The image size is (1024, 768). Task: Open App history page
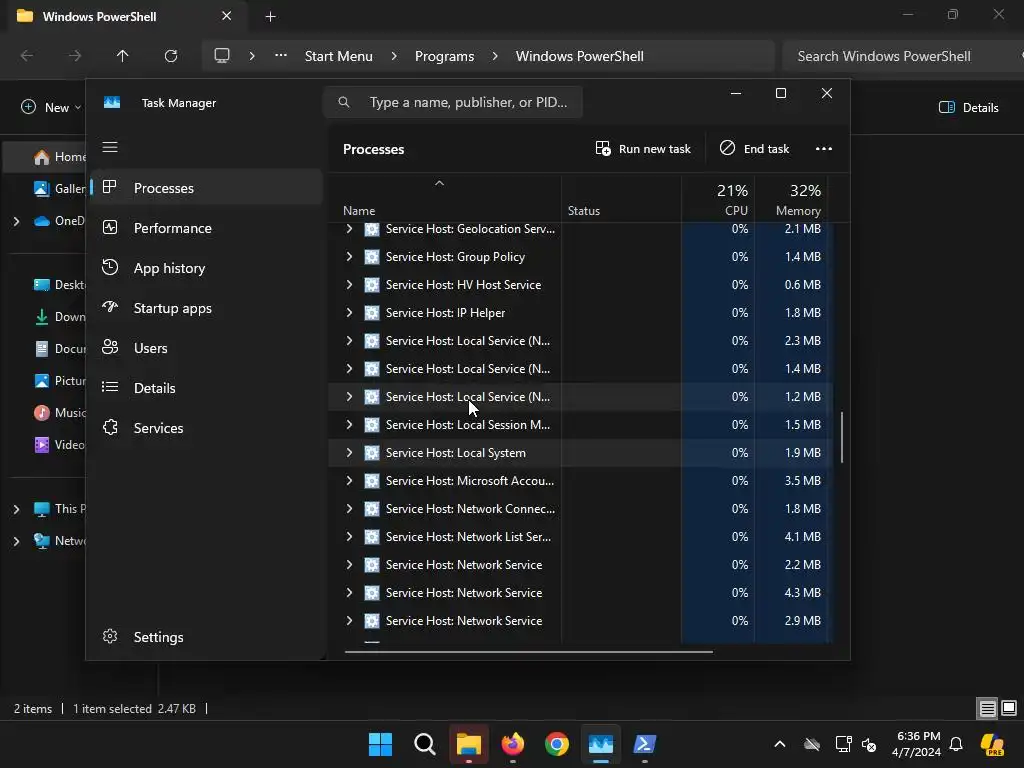tap(206, 268)
